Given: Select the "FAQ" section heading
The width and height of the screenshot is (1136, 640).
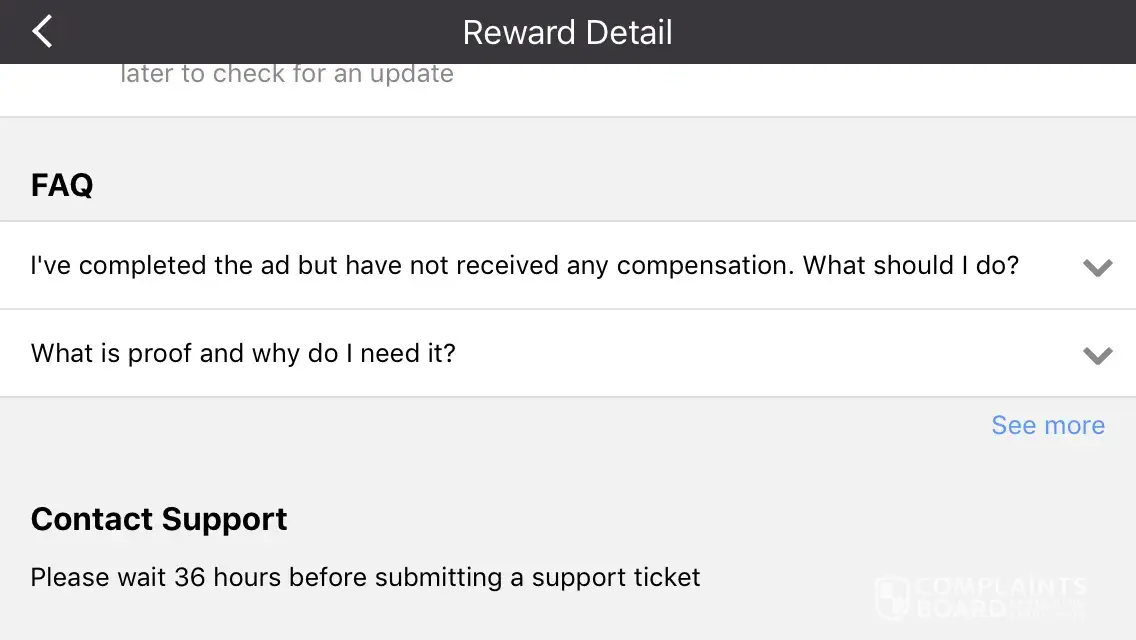Looking at the screenshot, I should click(62, 185).
